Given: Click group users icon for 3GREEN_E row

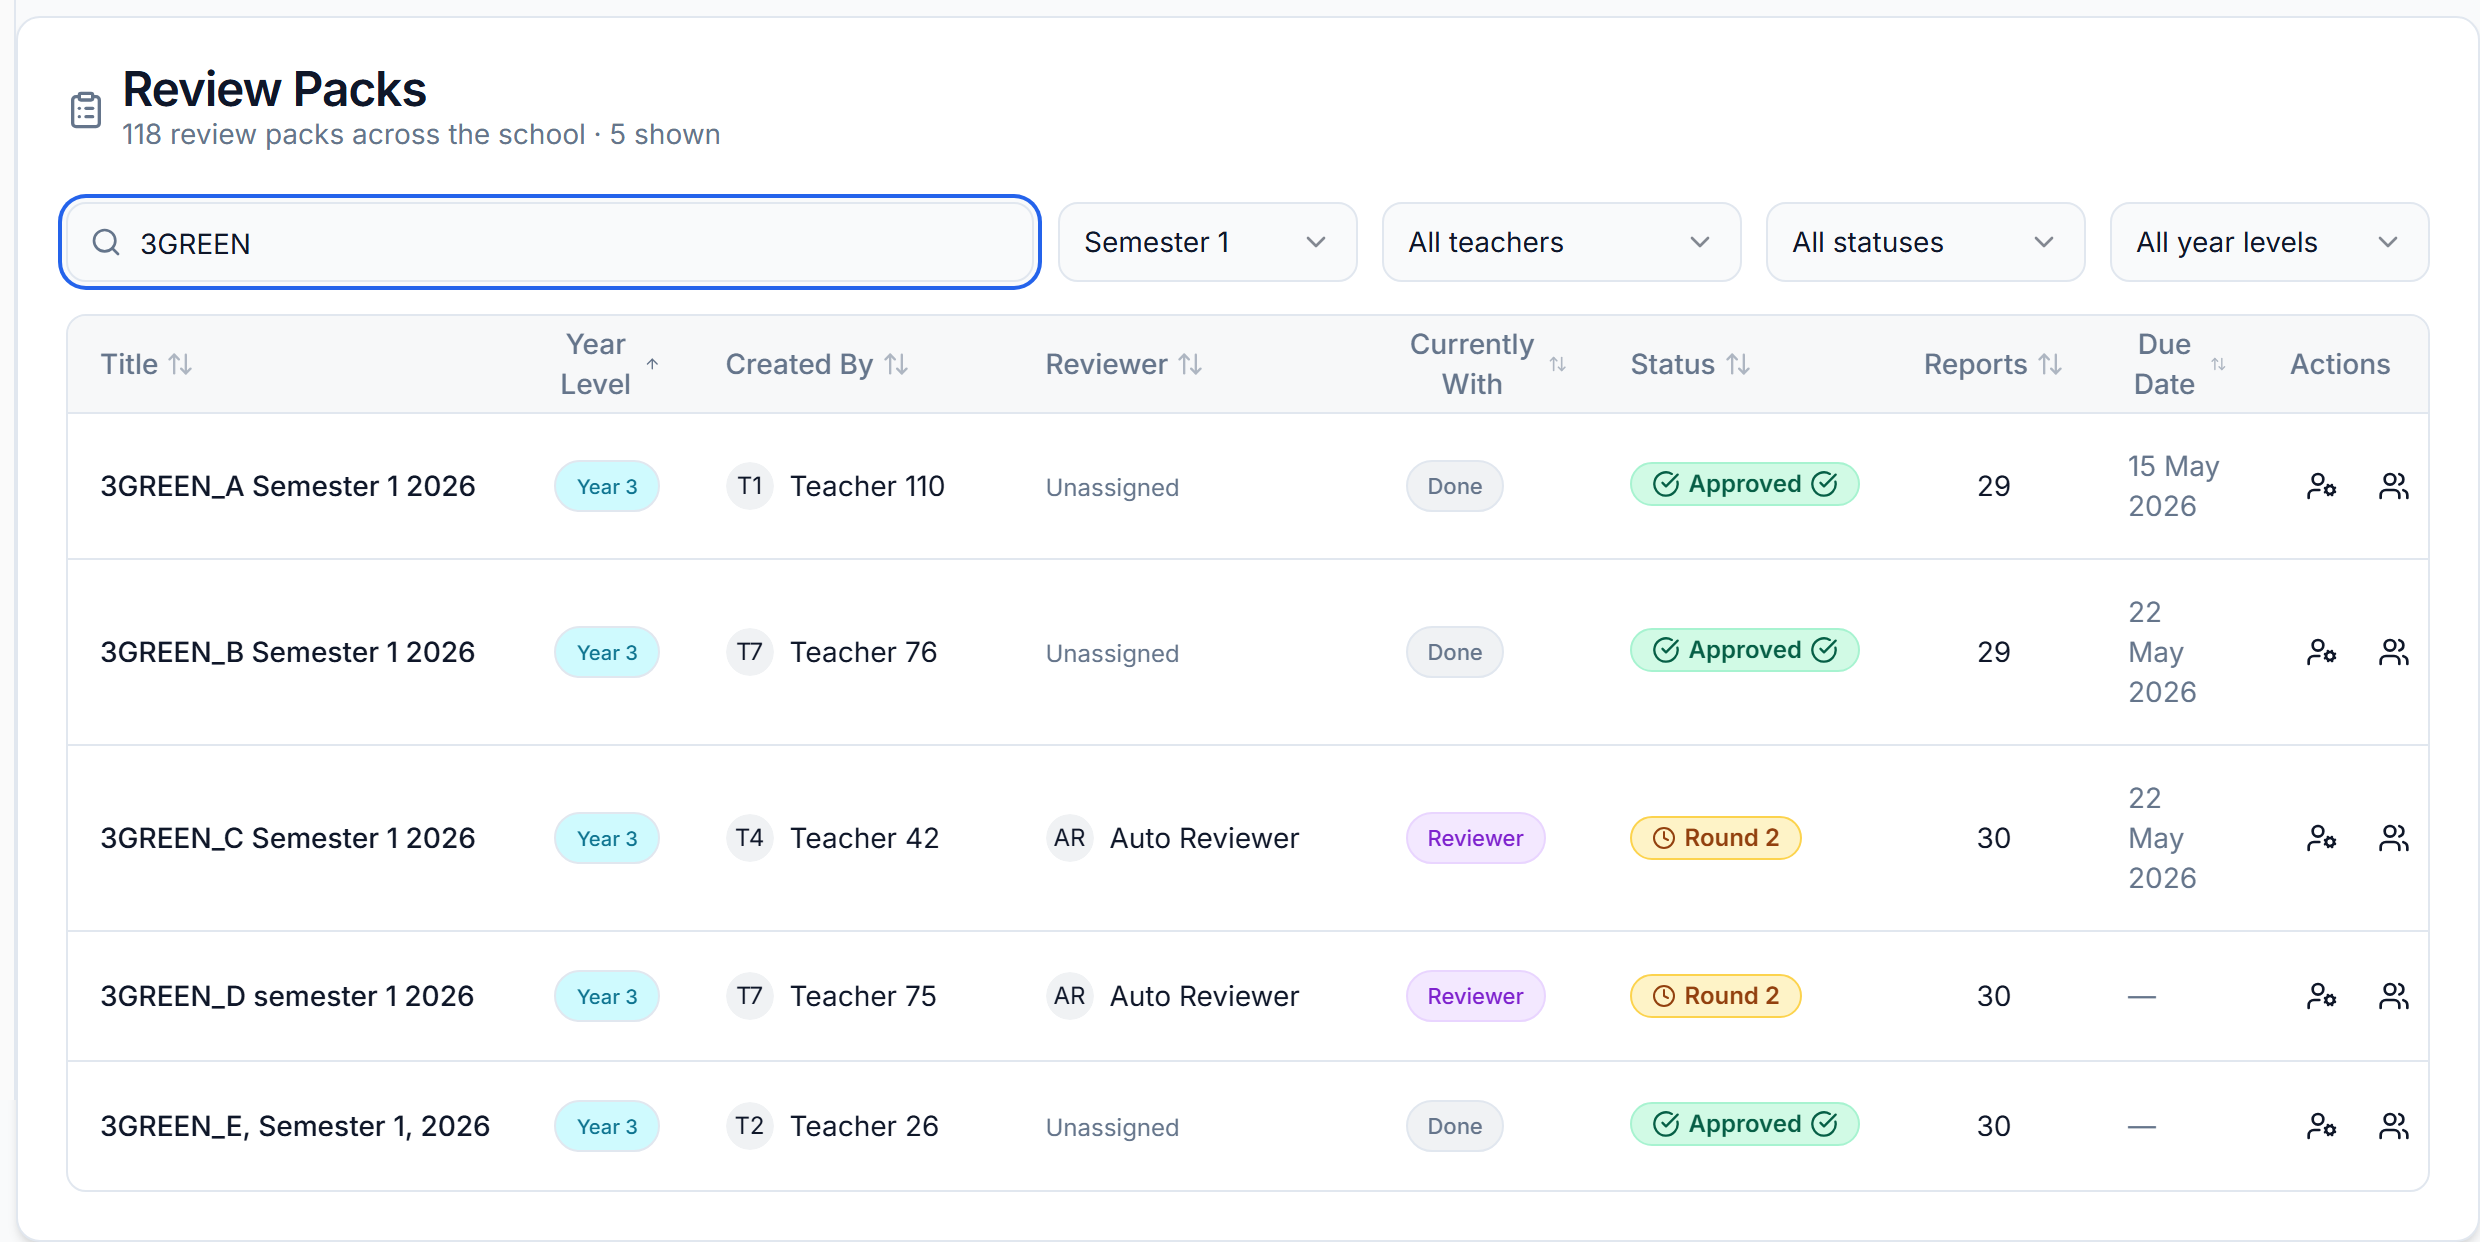Looking at the screenshot, I should point(2393,1126).
